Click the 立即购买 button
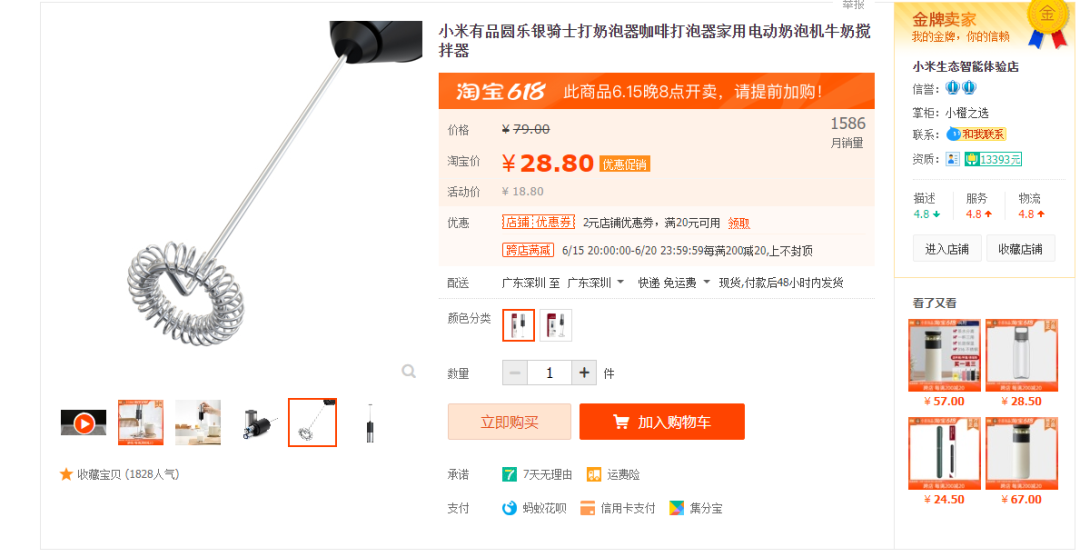Viewport: 1080px width, 557px height. coord(509,421)
